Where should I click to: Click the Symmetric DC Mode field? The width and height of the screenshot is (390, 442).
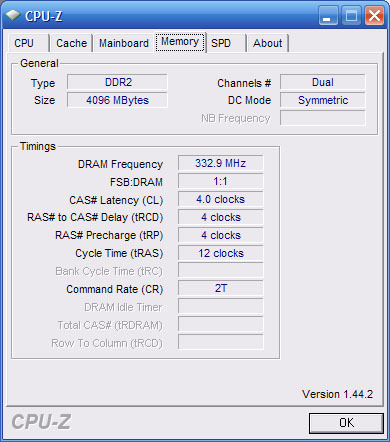tap(323, 100)
